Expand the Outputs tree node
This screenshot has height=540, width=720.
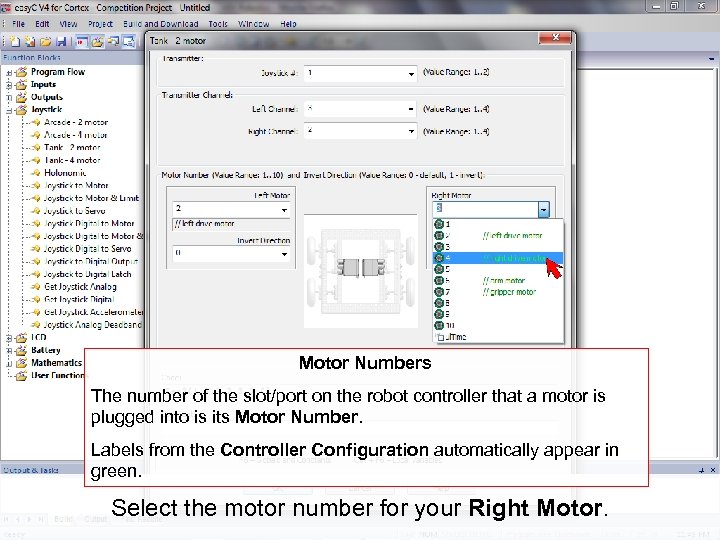[9, 98]
